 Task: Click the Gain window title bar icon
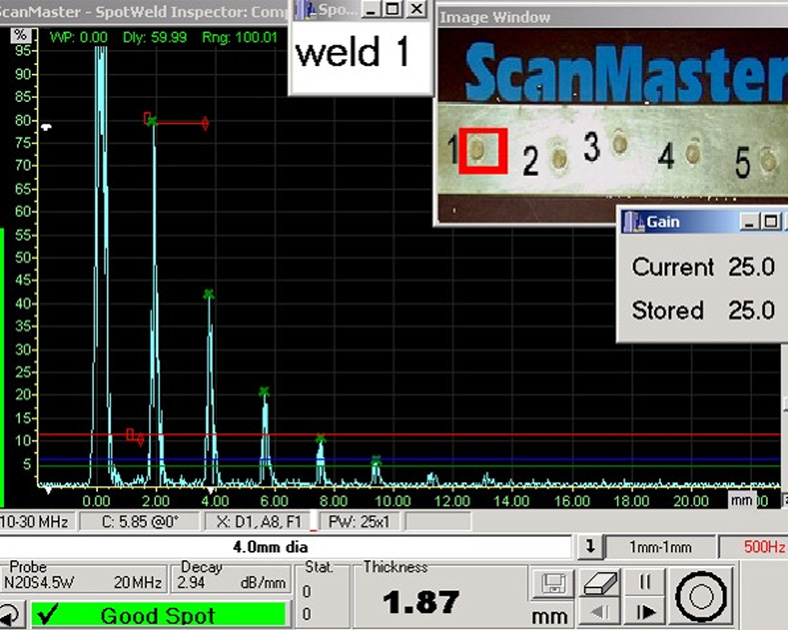pos(633,222)
